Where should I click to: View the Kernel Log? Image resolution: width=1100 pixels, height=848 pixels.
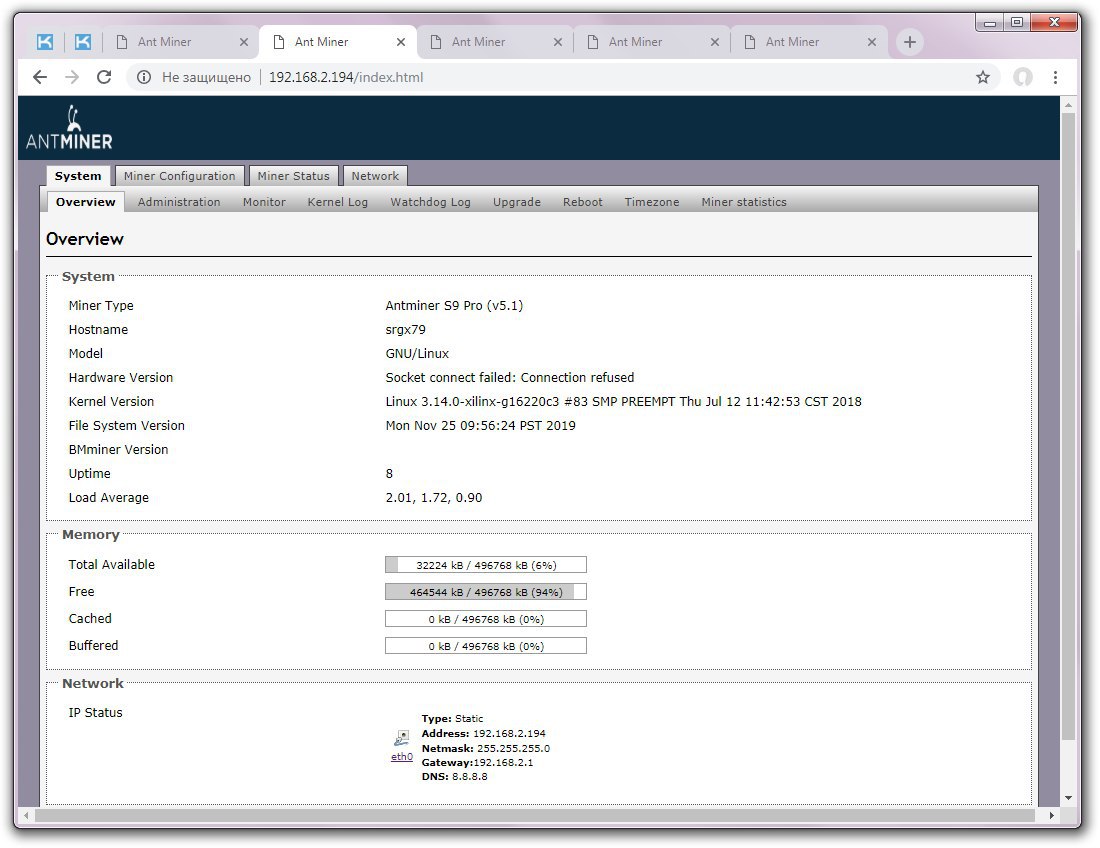pos(337,202)
